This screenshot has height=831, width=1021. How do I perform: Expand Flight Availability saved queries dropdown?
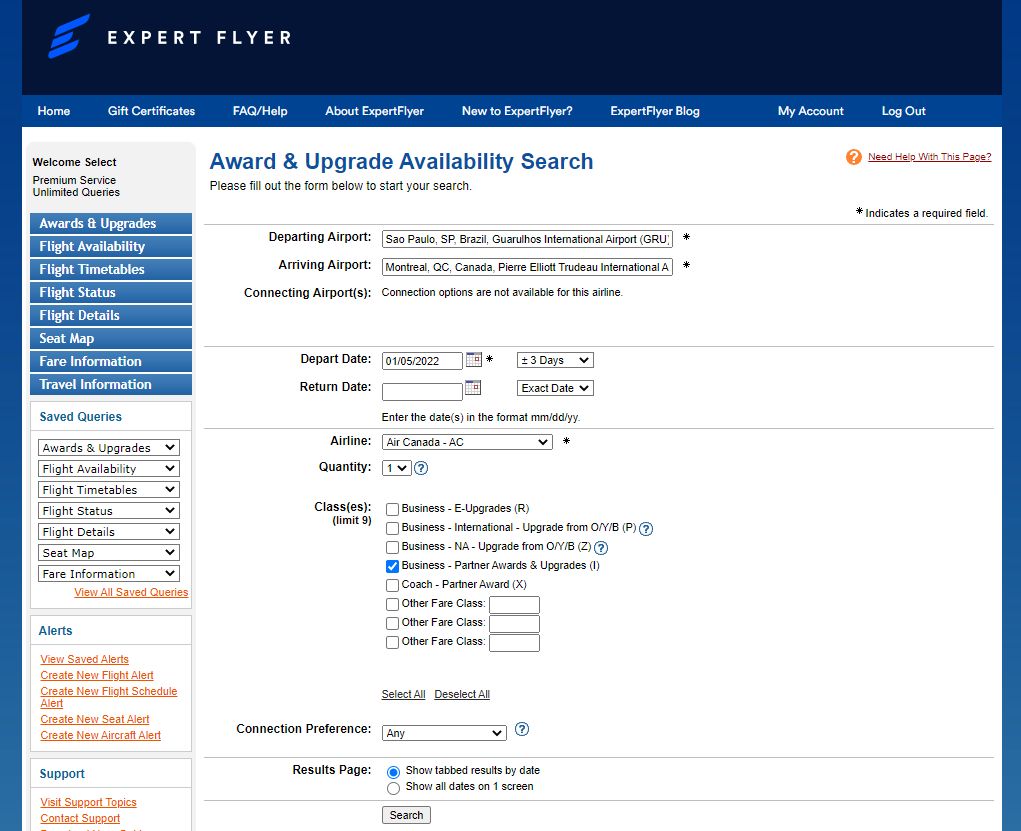(x=109, y=469)
